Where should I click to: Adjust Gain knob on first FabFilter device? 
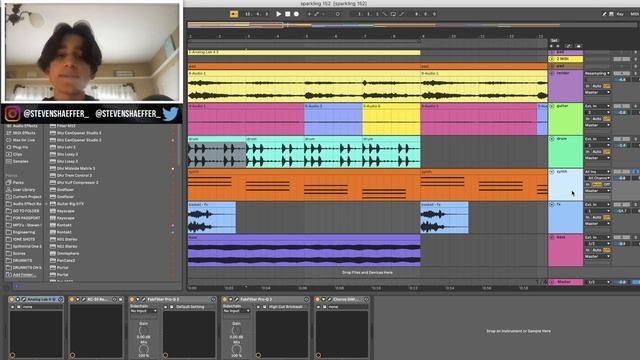coord(143,330)
